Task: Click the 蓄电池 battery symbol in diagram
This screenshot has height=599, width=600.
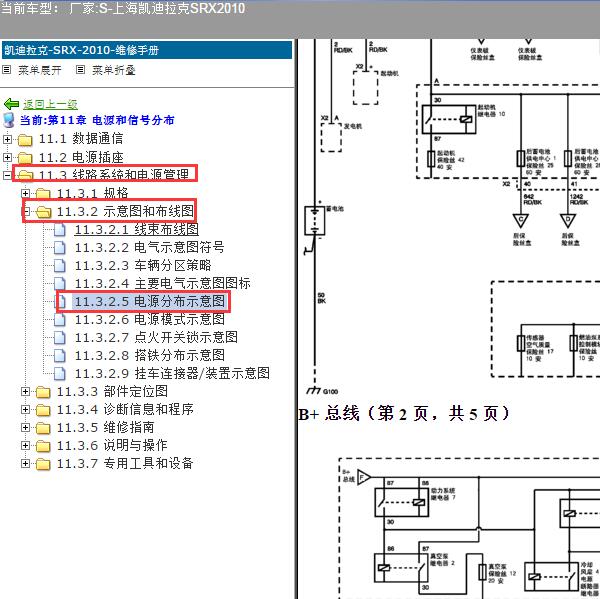Action: pyautogui.click(x=315, y=221)
